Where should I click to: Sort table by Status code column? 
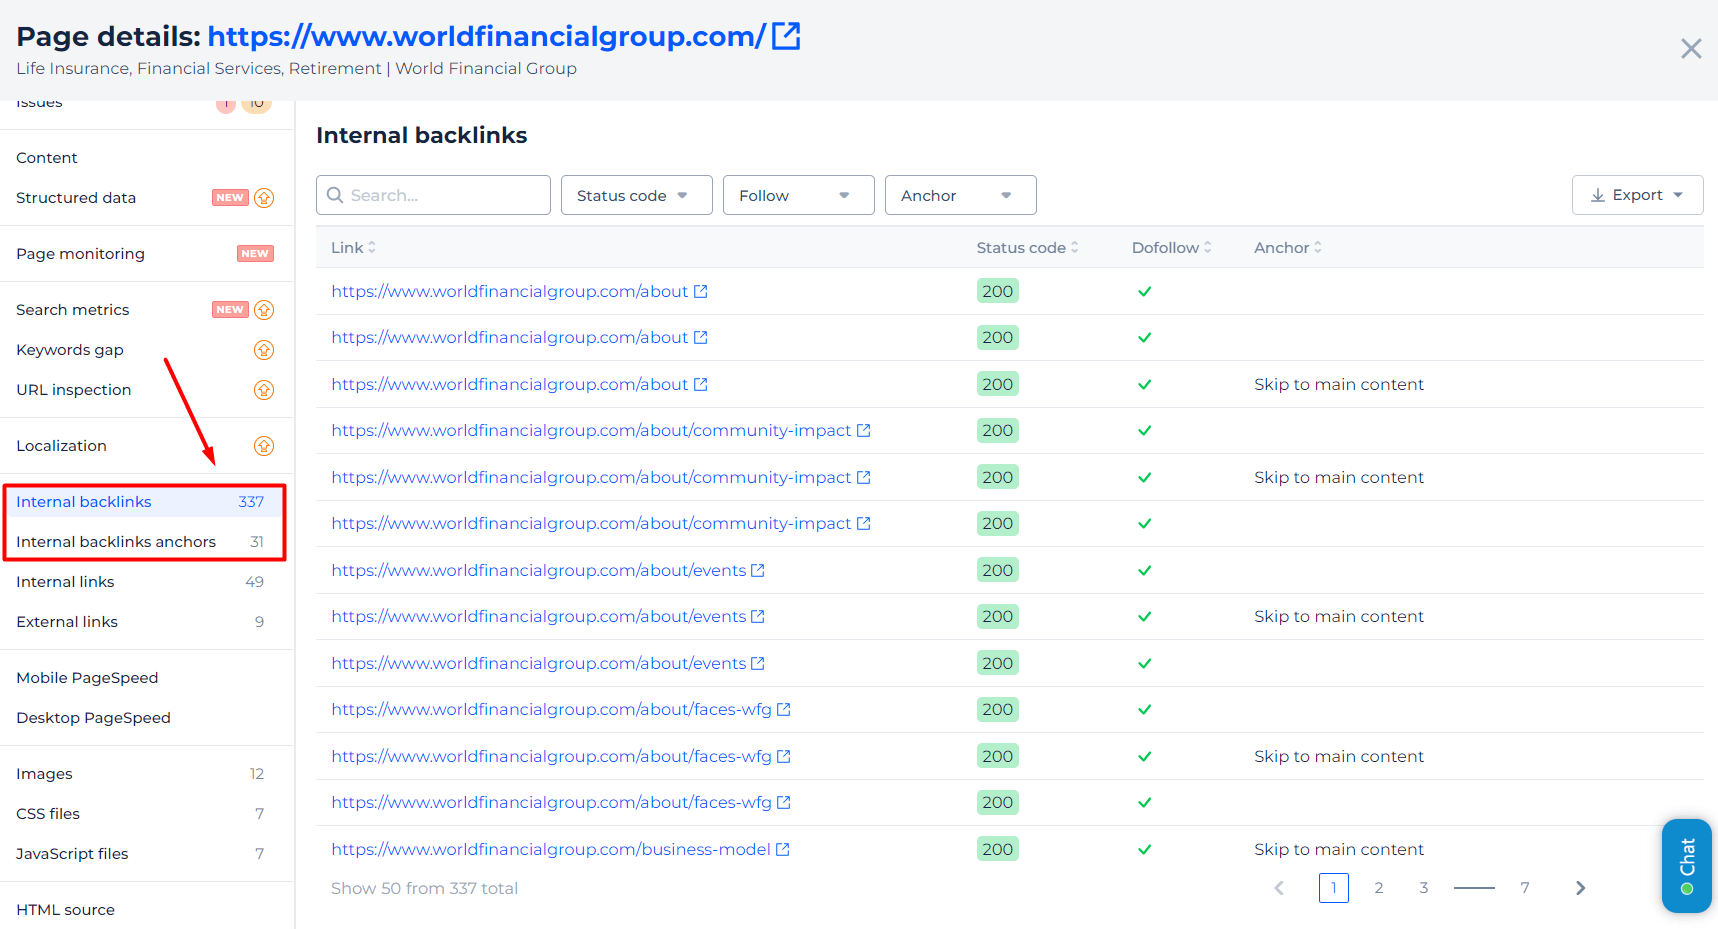click(x=1027, y=247)
